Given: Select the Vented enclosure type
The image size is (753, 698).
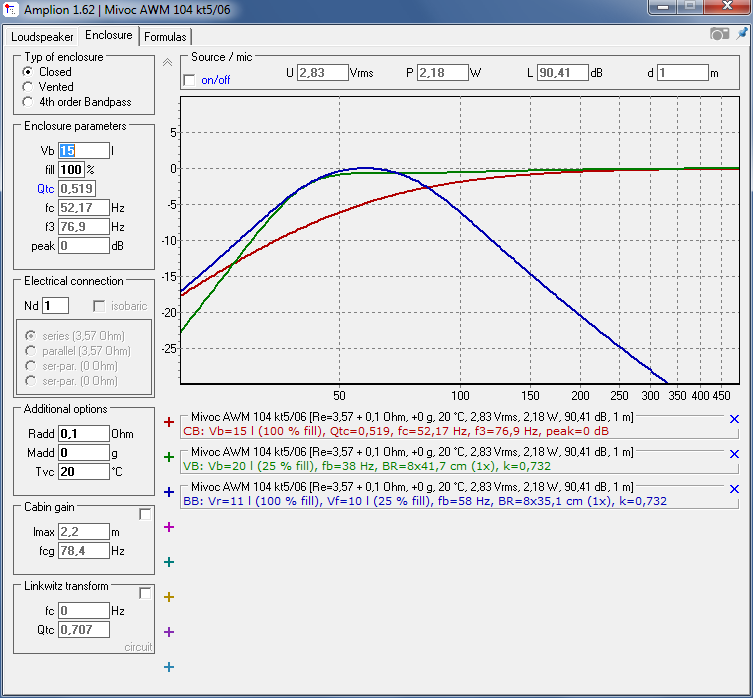Looking at the screenshot, I should coord(28,87).
